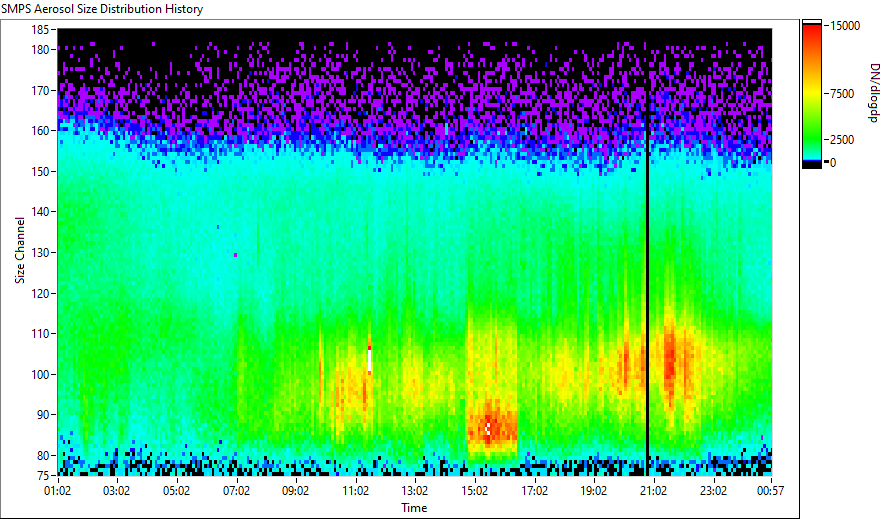Click the 15:02 time axis label
The height and width of the screenshot is (519, 884).
[x=475, y=491]
